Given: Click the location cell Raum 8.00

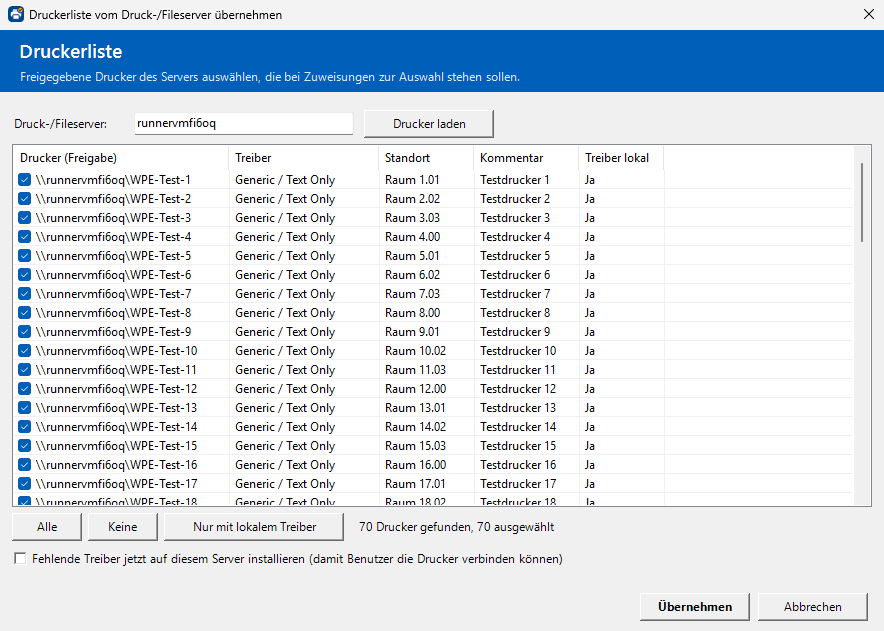Looking at the screenshot, I should pos(413,313).
